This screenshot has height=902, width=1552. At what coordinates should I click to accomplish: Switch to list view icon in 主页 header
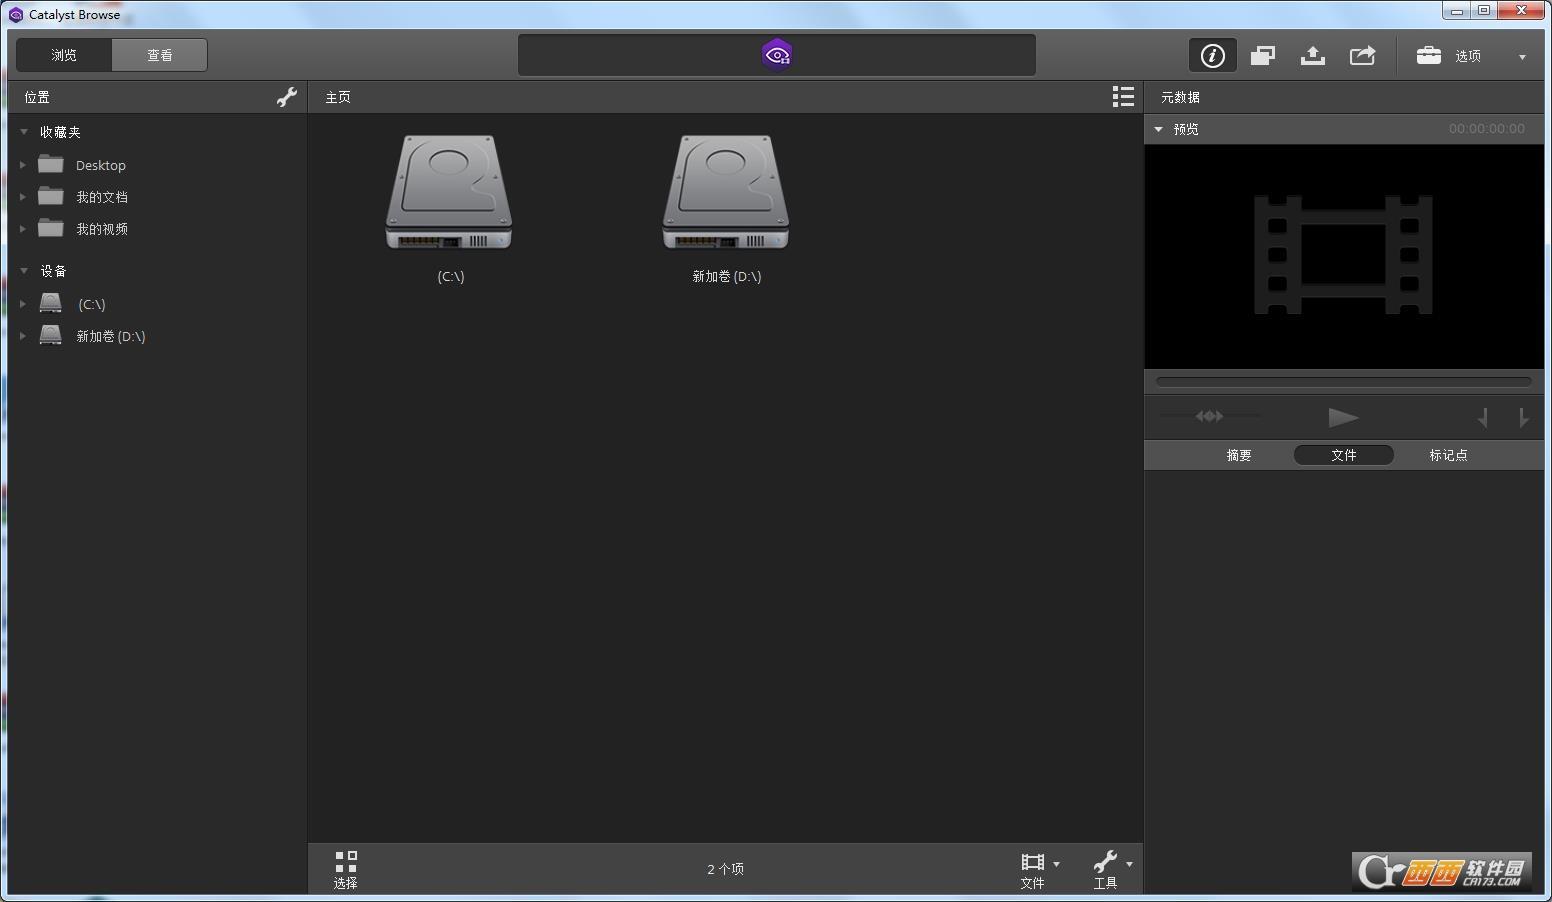click(x=1123, y=97)
